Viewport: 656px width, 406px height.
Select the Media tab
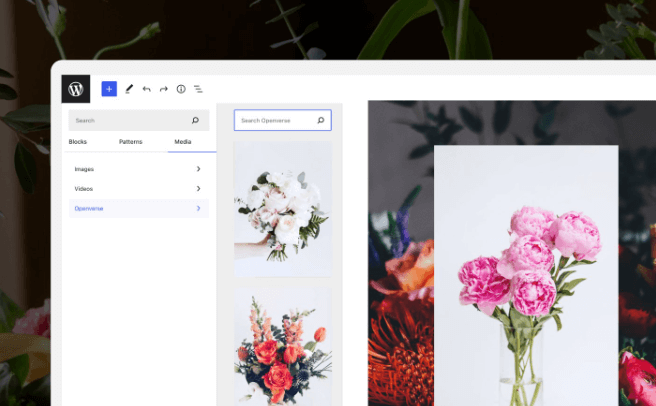click(x=183, y=142)
